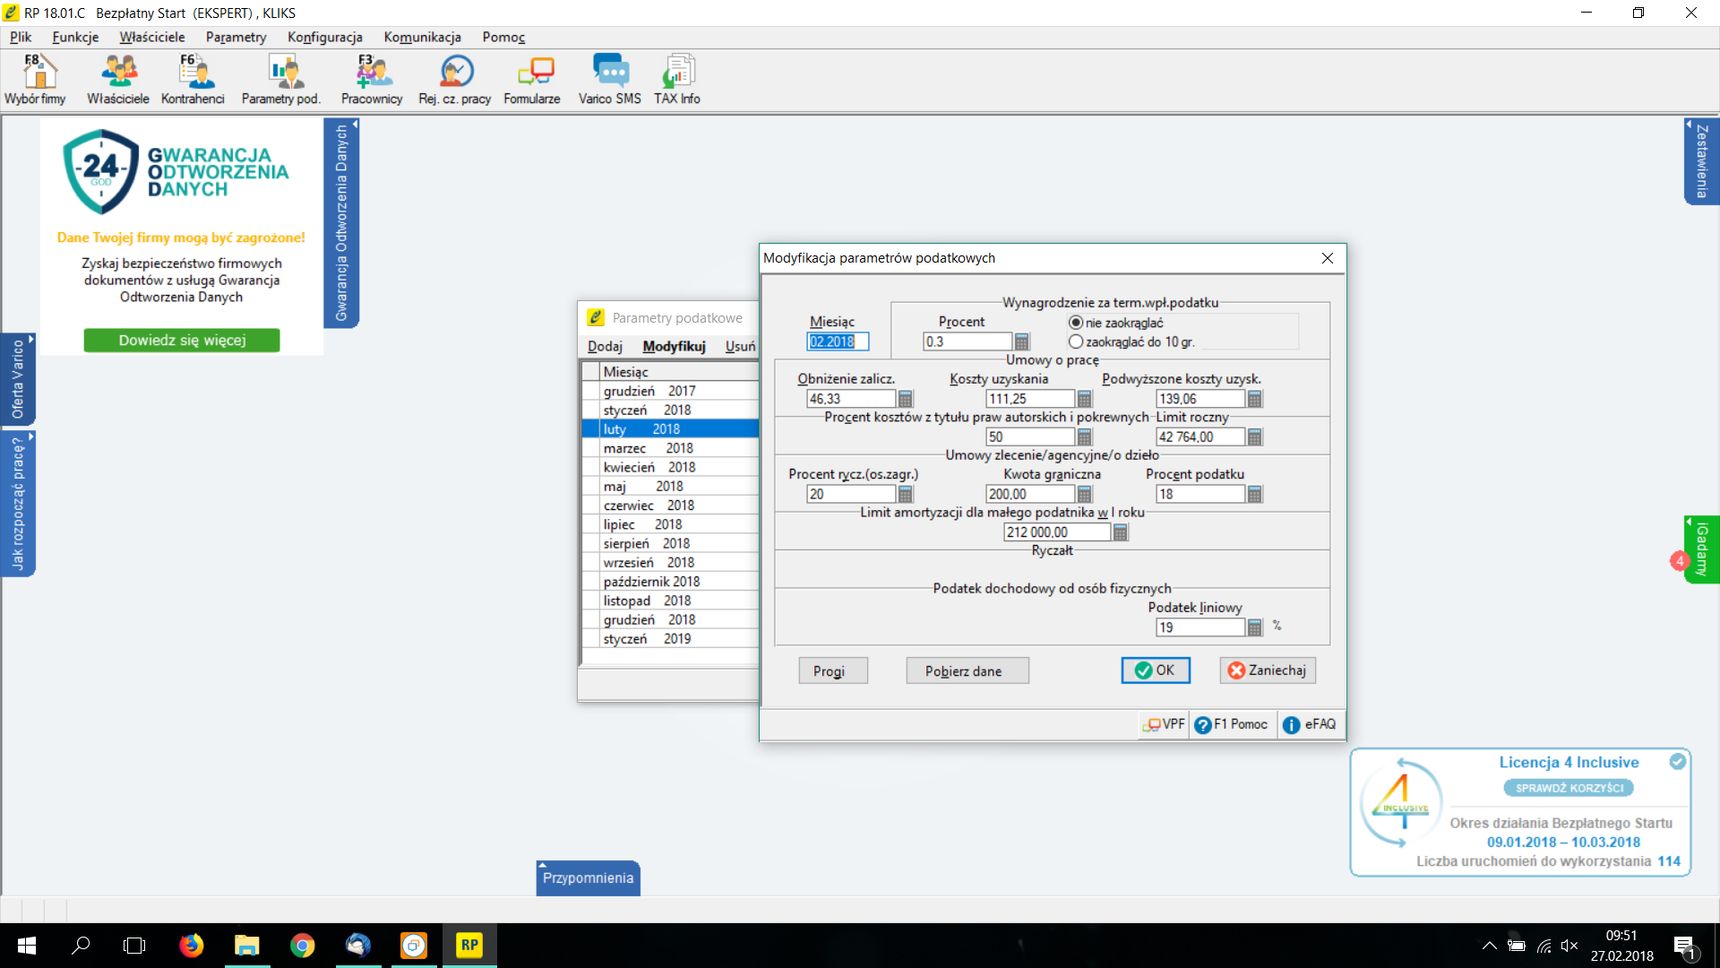Expand the Przypomnienia panel
Viewport: 1720px width, 968px height.
588,878
